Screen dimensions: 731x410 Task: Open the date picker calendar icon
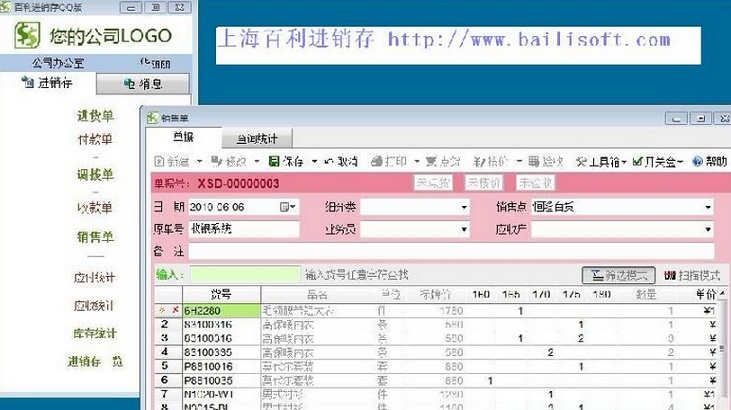tap(285, 207)
